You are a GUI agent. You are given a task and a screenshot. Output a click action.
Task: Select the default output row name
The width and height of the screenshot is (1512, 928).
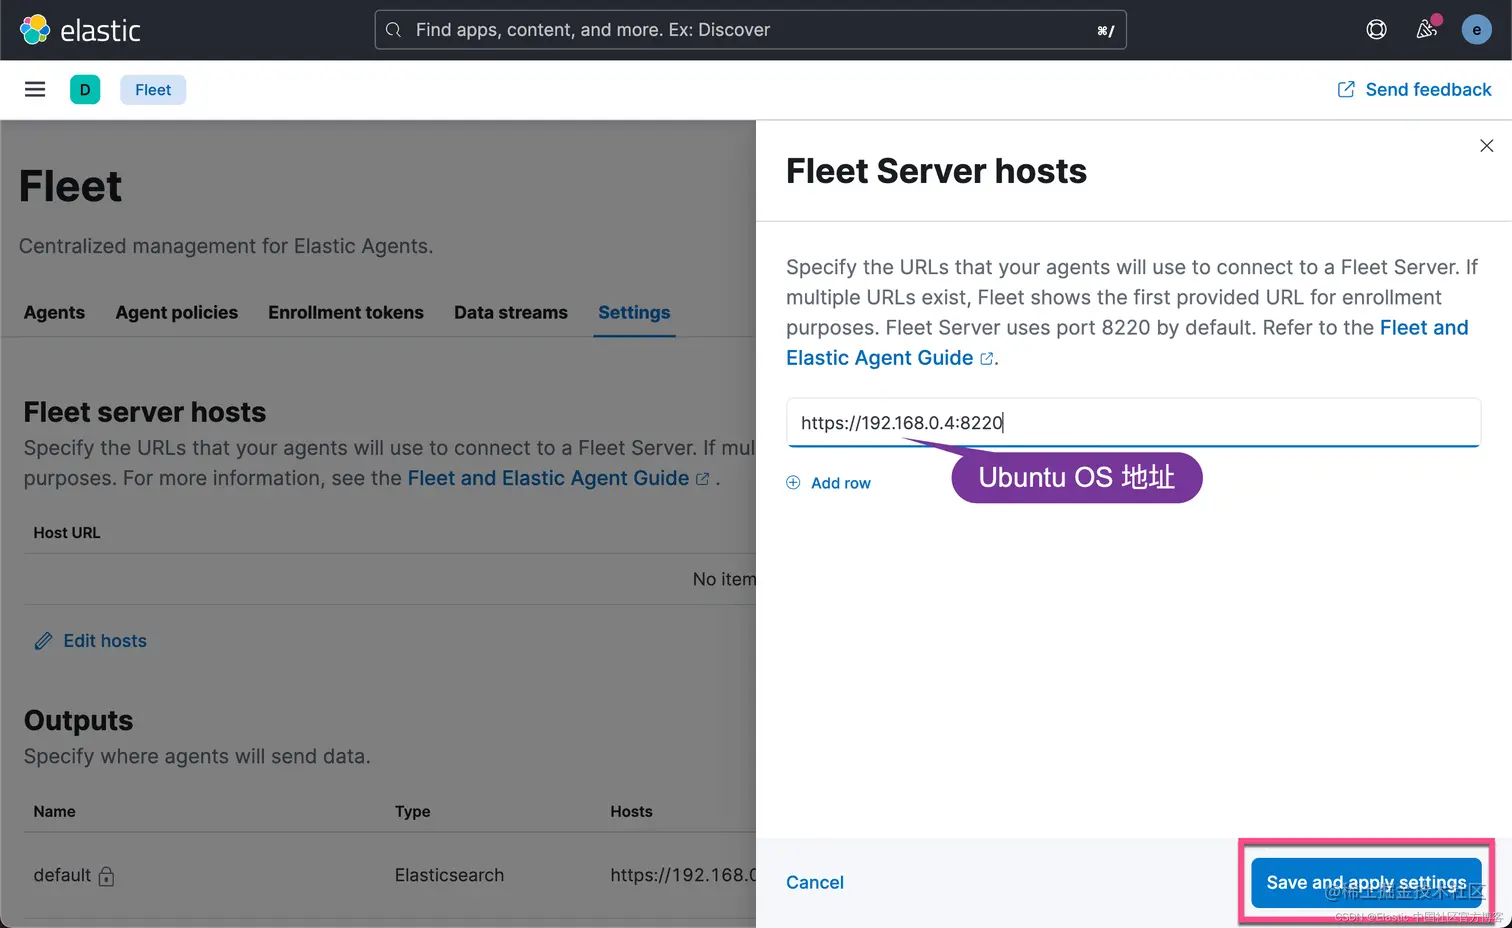click(62, 876)
